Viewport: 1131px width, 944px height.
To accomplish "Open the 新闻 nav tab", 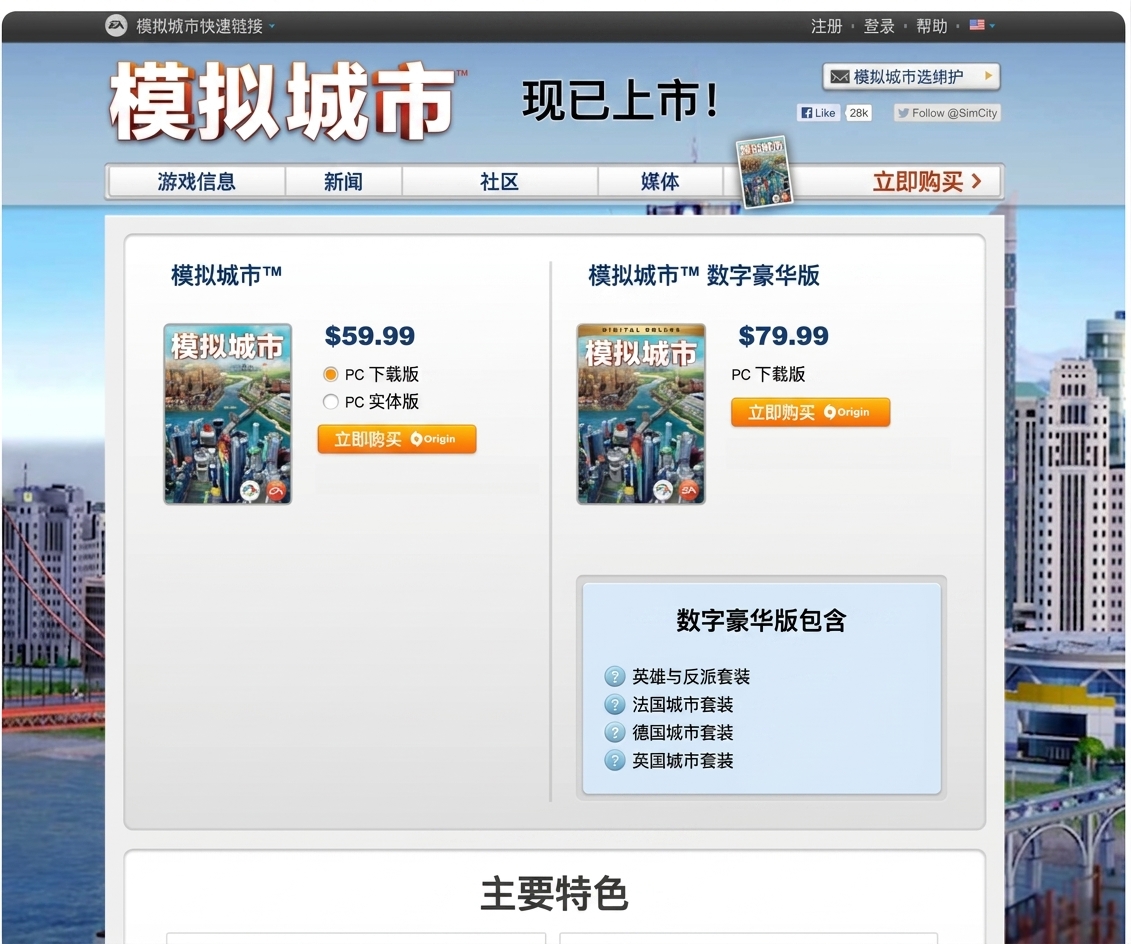I will tap(343, 182).
